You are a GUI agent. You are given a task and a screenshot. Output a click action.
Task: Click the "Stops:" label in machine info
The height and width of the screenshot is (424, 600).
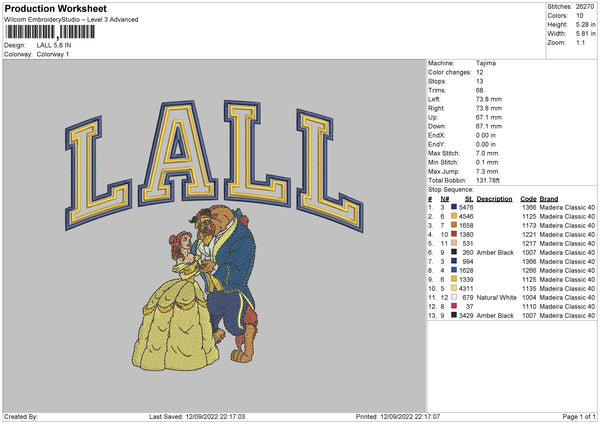[437, 81]
